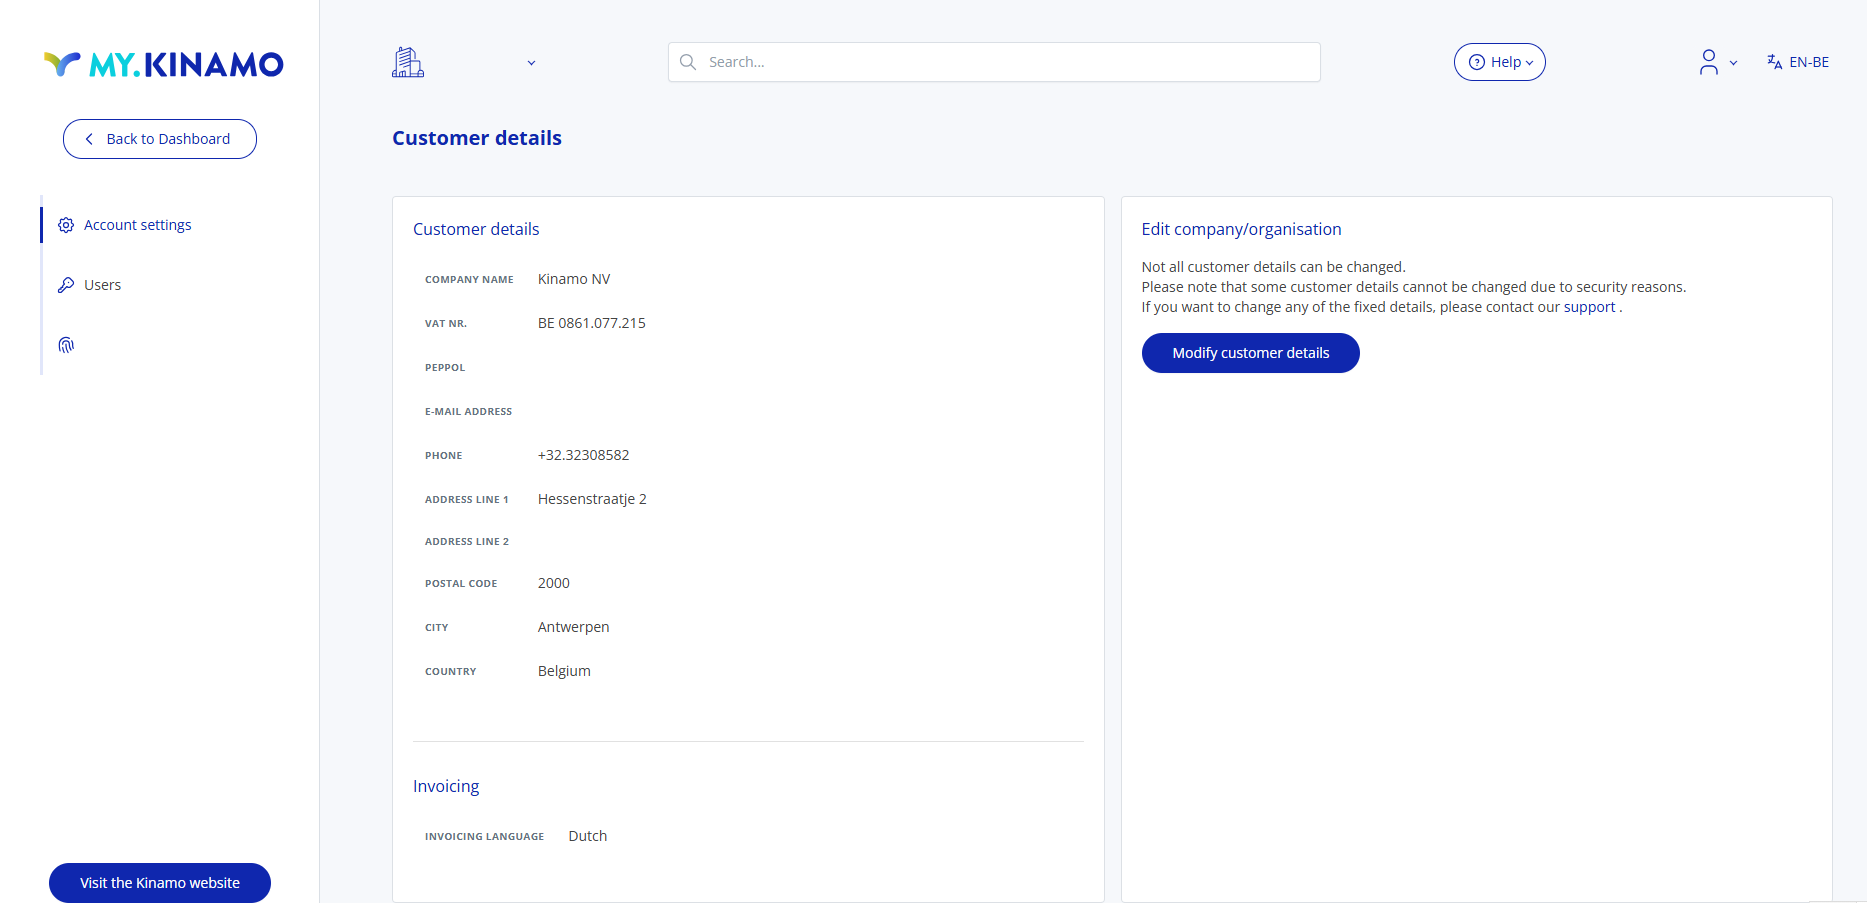Screen dimensions: 1867x903
Task: Click the ADDRESS LINE 2 label
Action: (467, 542)
